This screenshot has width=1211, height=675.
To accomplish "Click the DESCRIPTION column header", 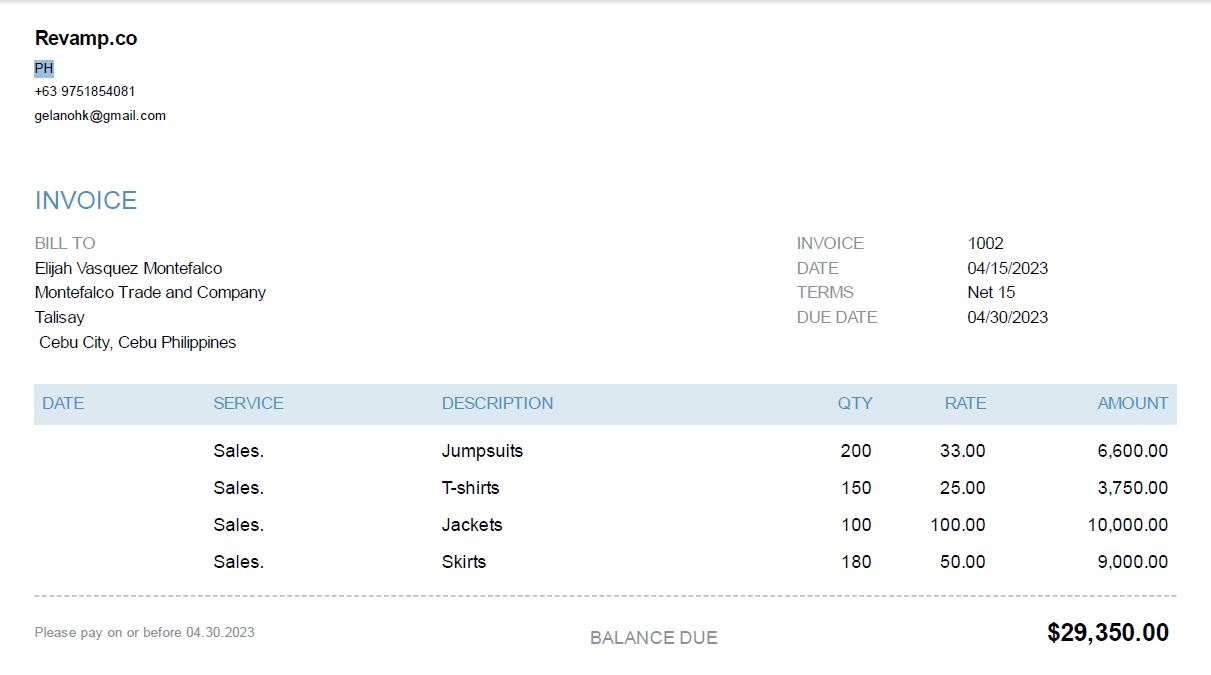I will (x=497, y=403).
